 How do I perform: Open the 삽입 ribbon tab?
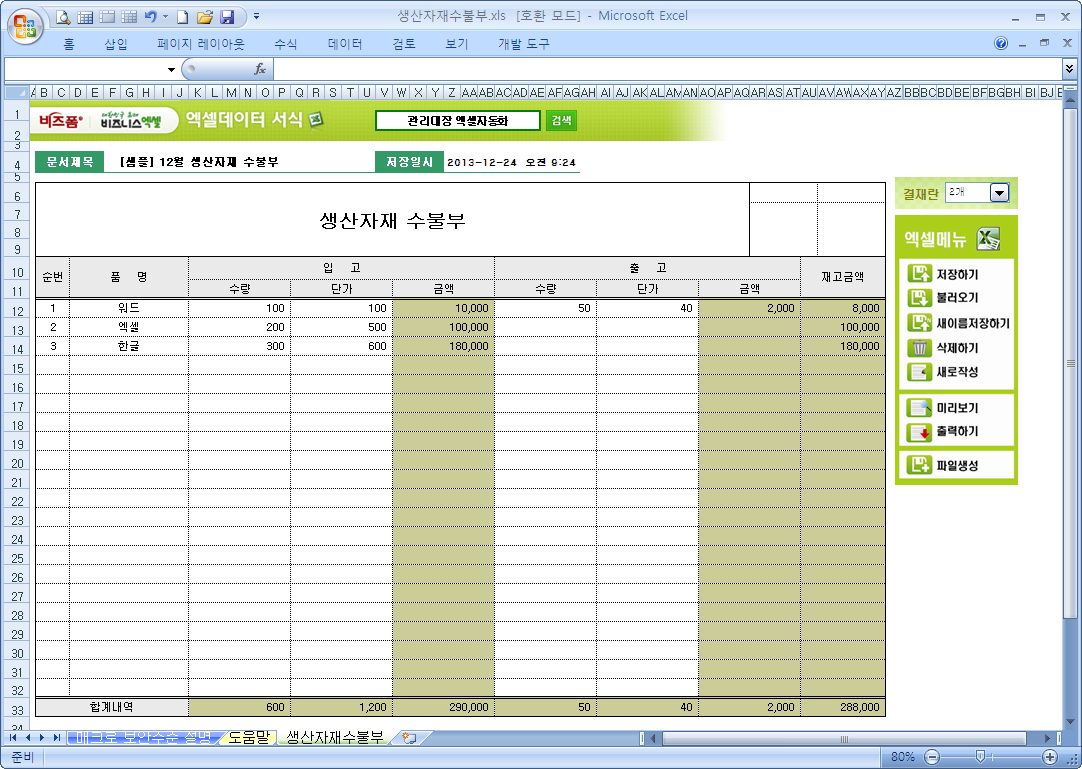[116, 44]
